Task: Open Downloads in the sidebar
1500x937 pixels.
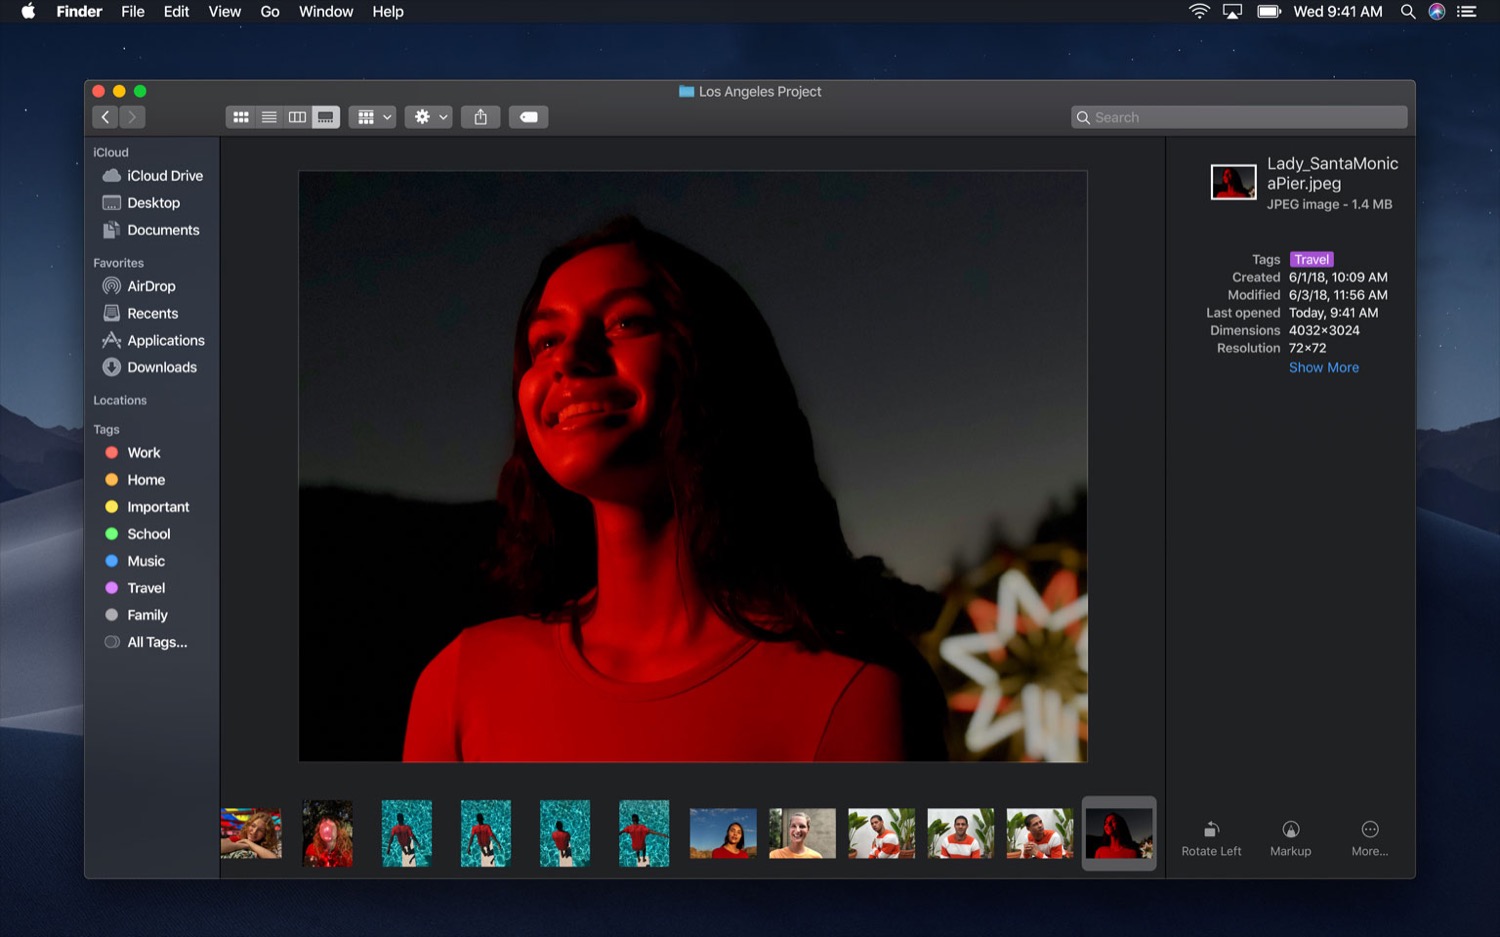Action: pyautogui.click(x=150, y=367)
